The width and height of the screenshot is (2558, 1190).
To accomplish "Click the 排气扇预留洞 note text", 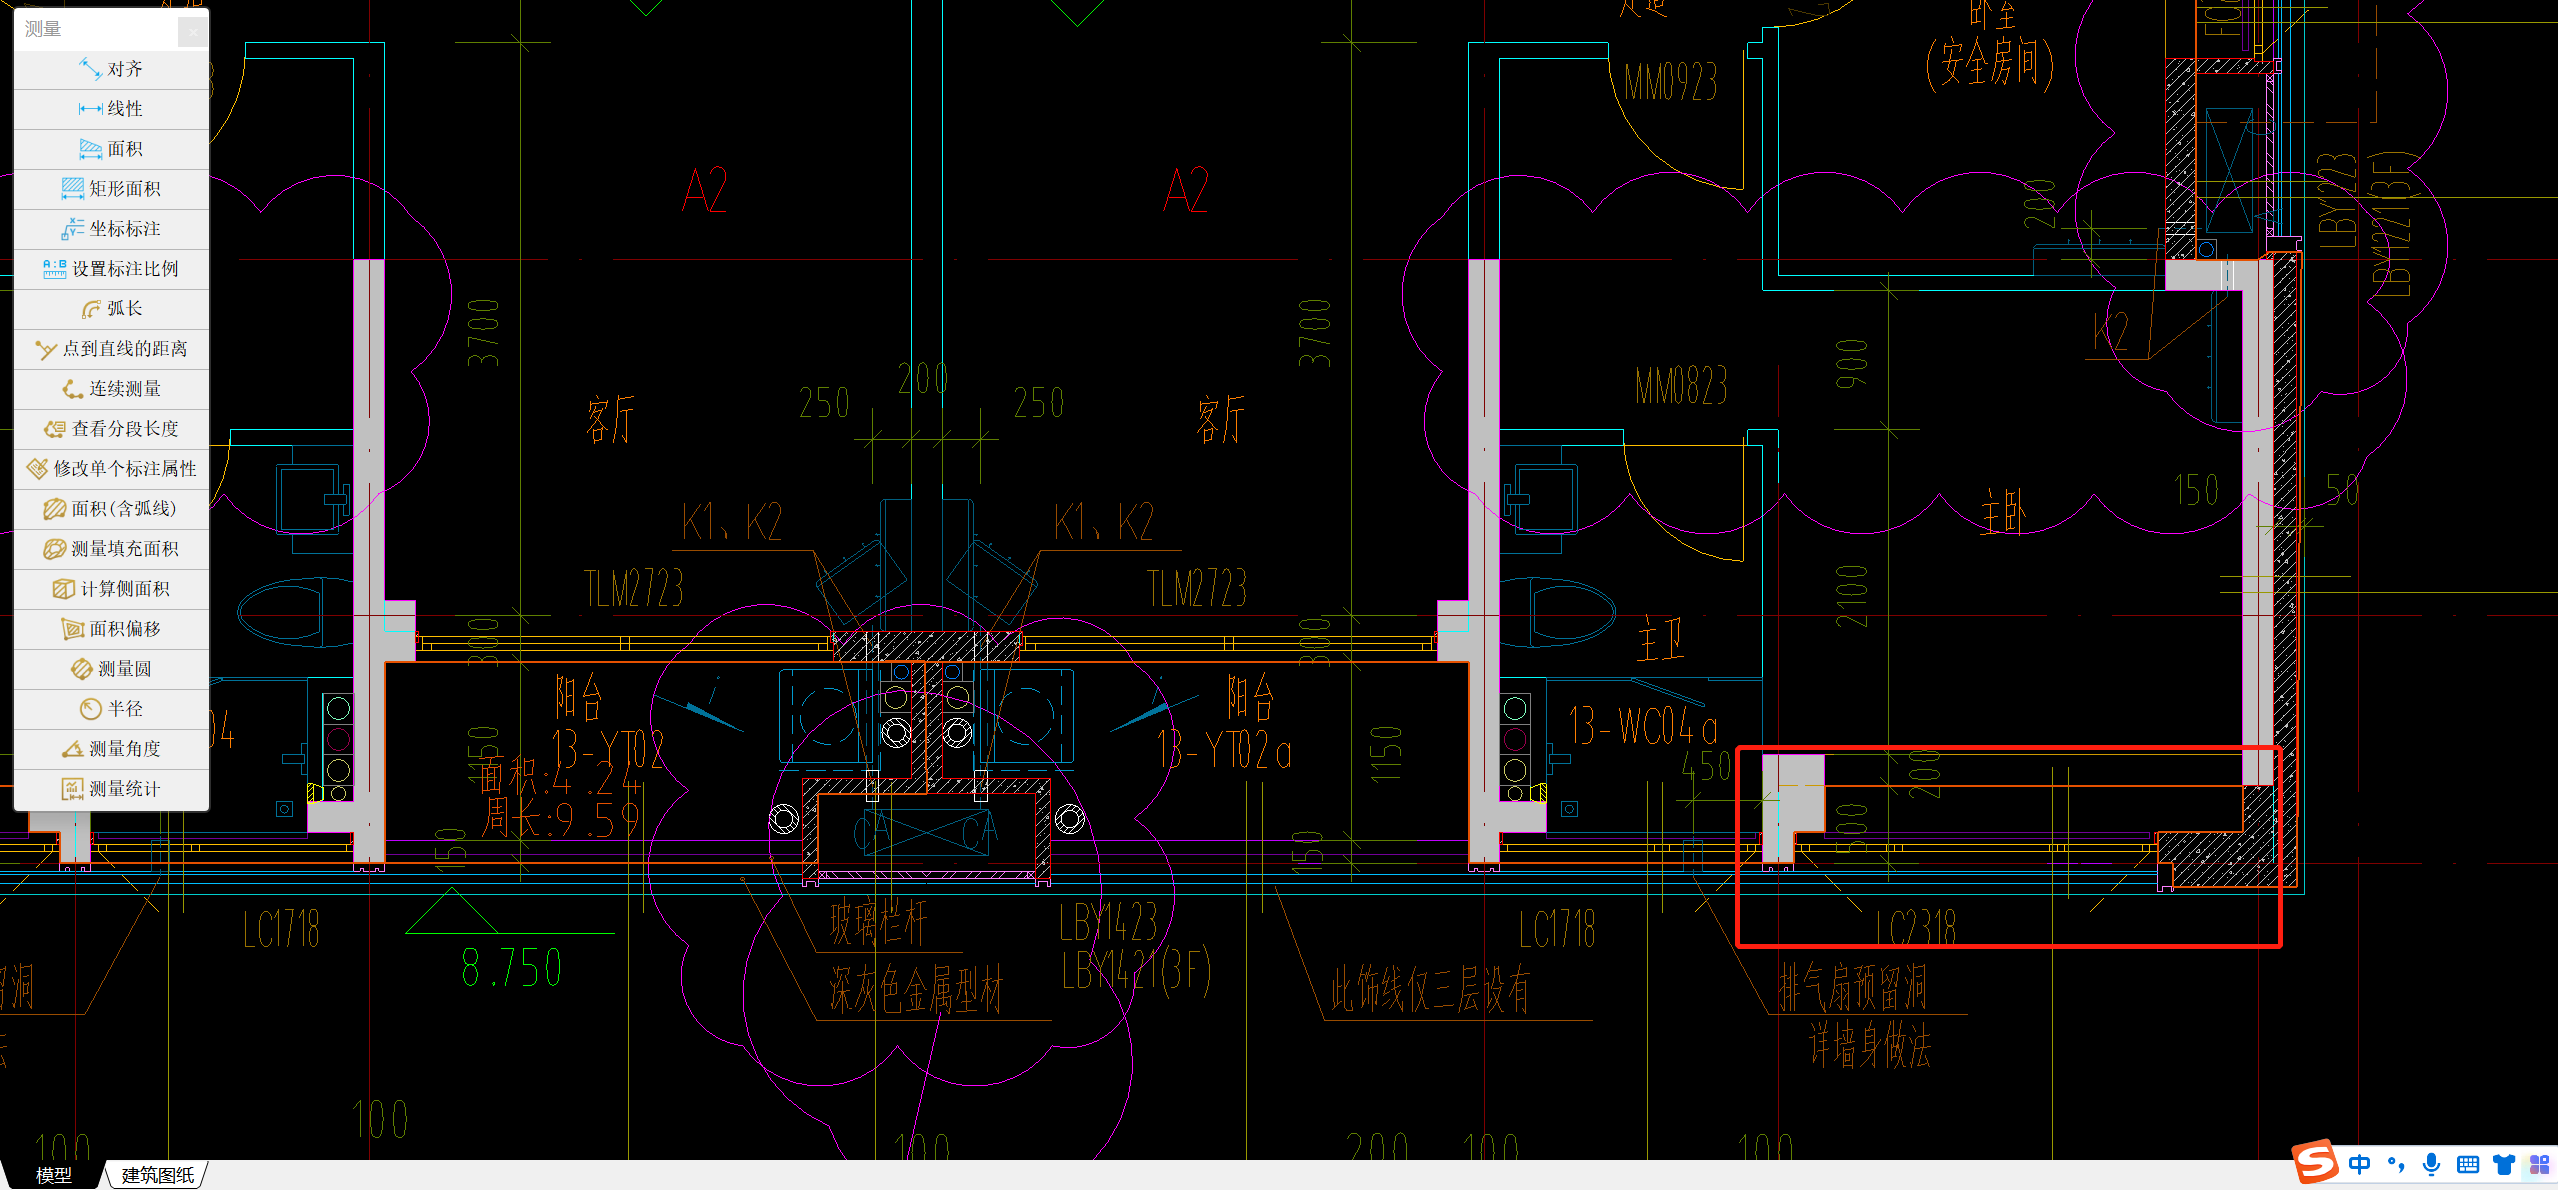I will click(x=1852, y=988).
